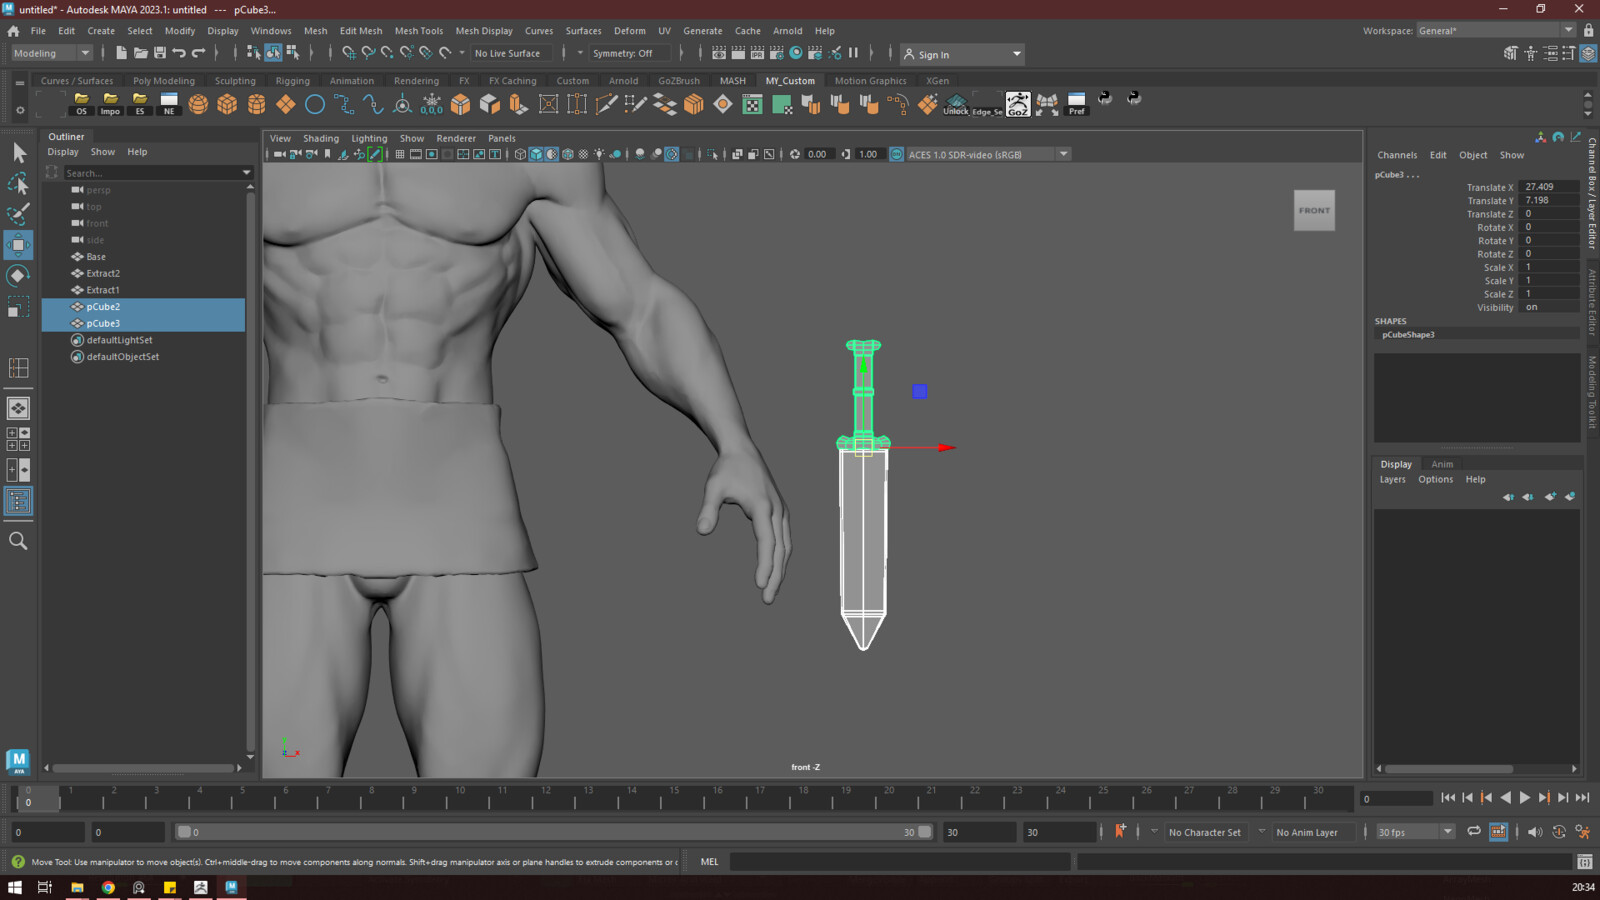Screen dimensions: 1600x900
Task: Click the Pref shelf icon
Action: (x=1076, y=104)
